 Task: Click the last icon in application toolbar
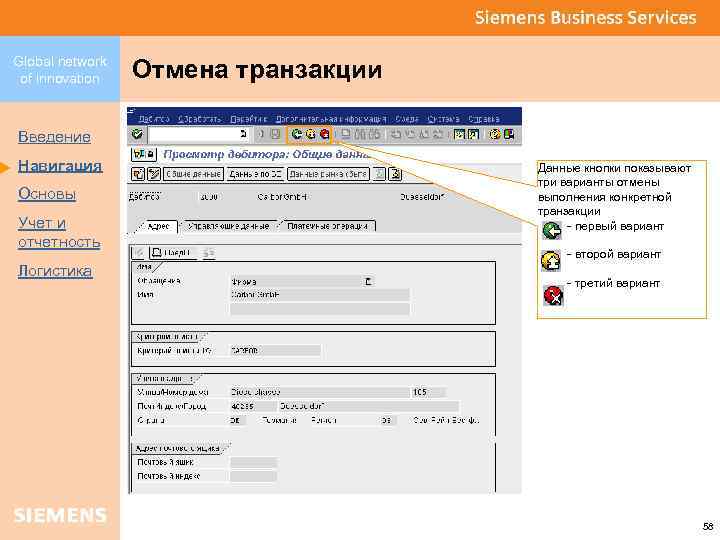coord(395,174)
